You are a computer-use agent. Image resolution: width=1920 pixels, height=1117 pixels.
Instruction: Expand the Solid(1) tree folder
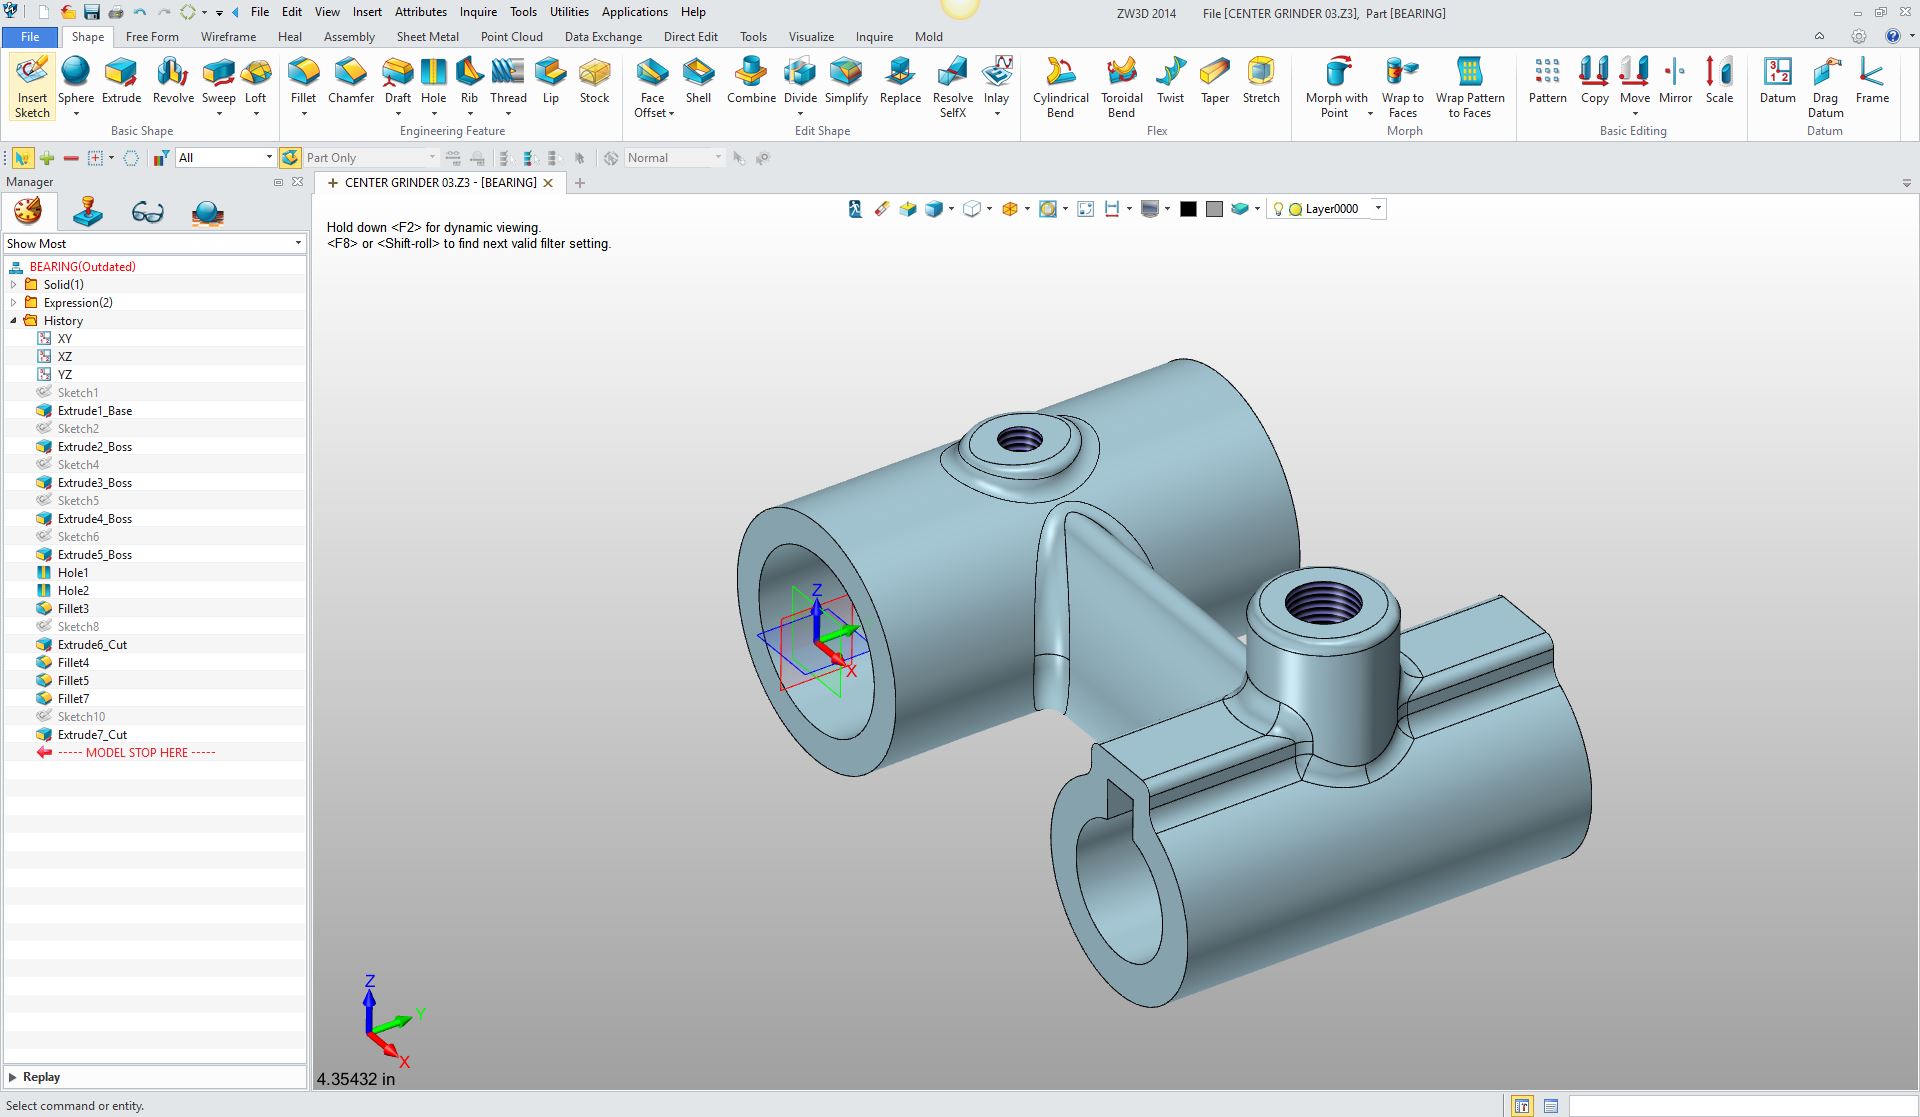(x=14, y=285)
